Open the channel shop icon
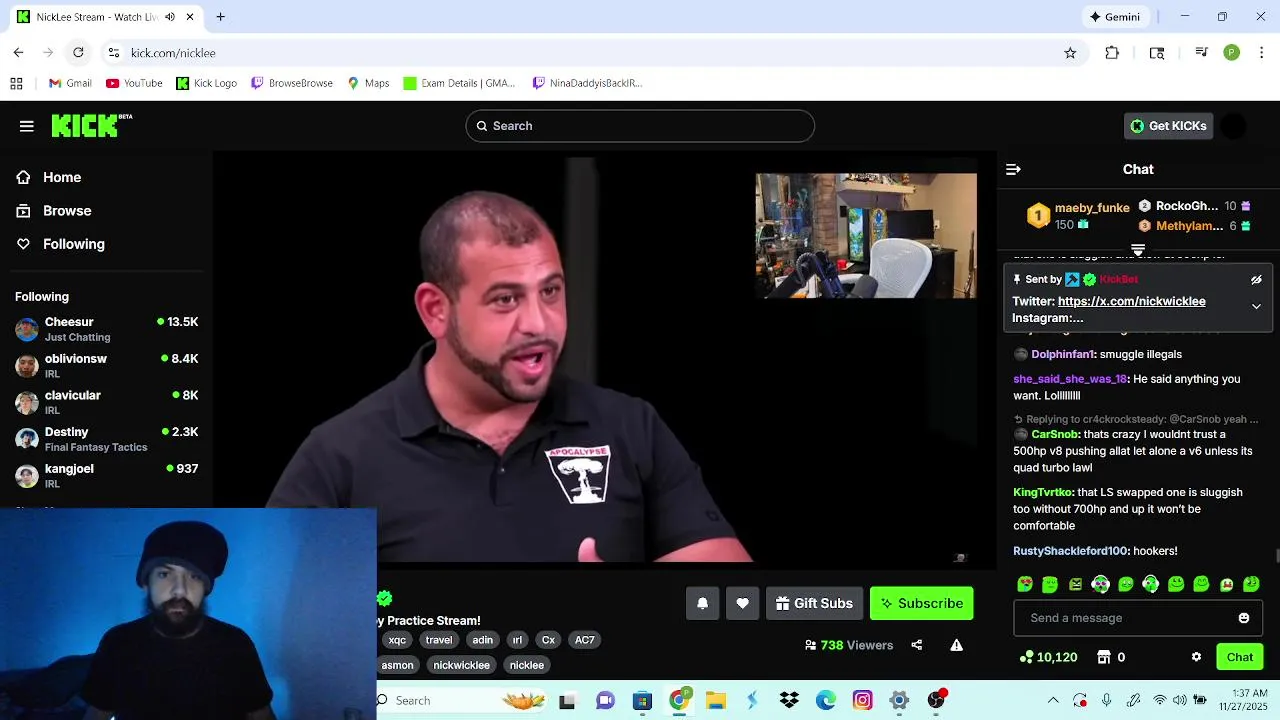Viewport: 1280px width, 720px height. tap(1104, 657)
